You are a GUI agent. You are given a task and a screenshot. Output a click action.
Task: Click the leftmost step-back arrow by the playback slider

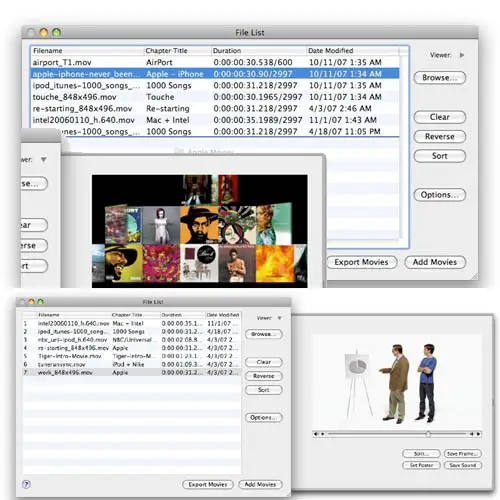tap(315, 434)
